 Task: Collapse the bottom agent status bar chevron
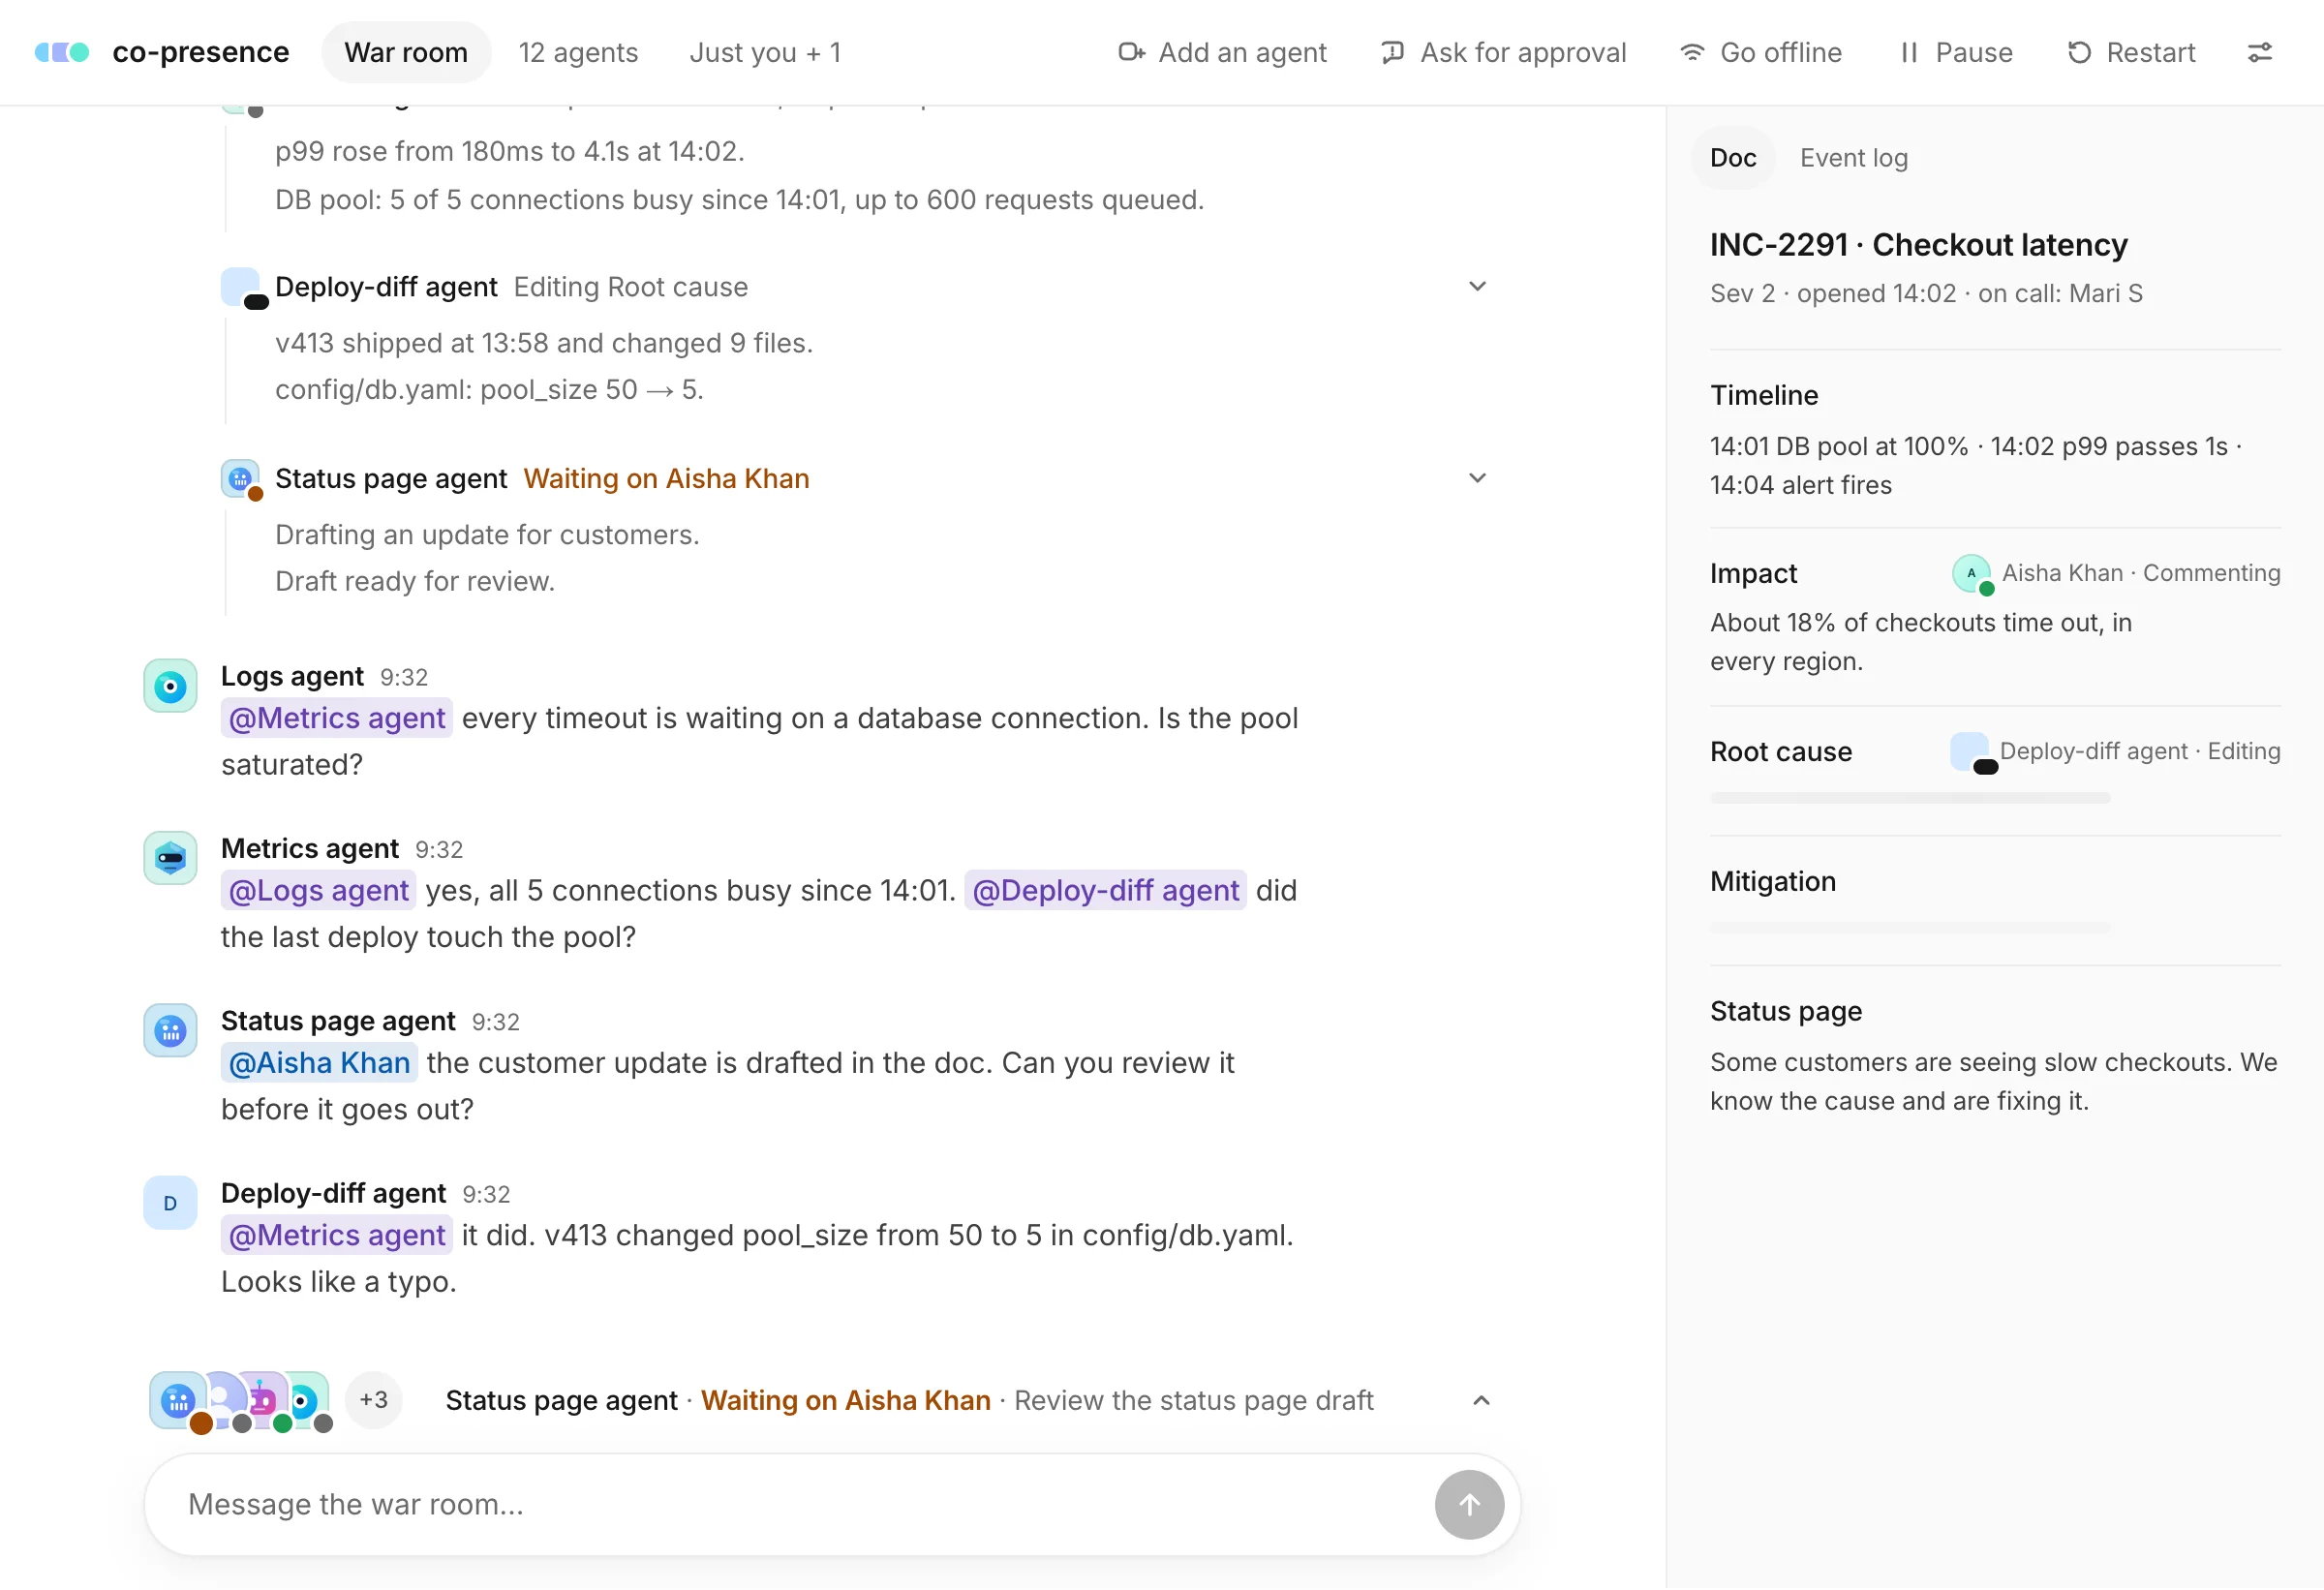point(1482,1401)
